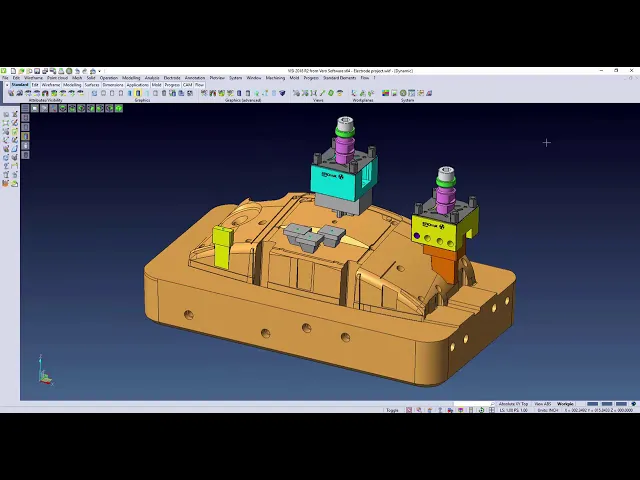This screenshot has width=640, height=480.
Task: Open the Plotview menu
Action: pos(217,78)
